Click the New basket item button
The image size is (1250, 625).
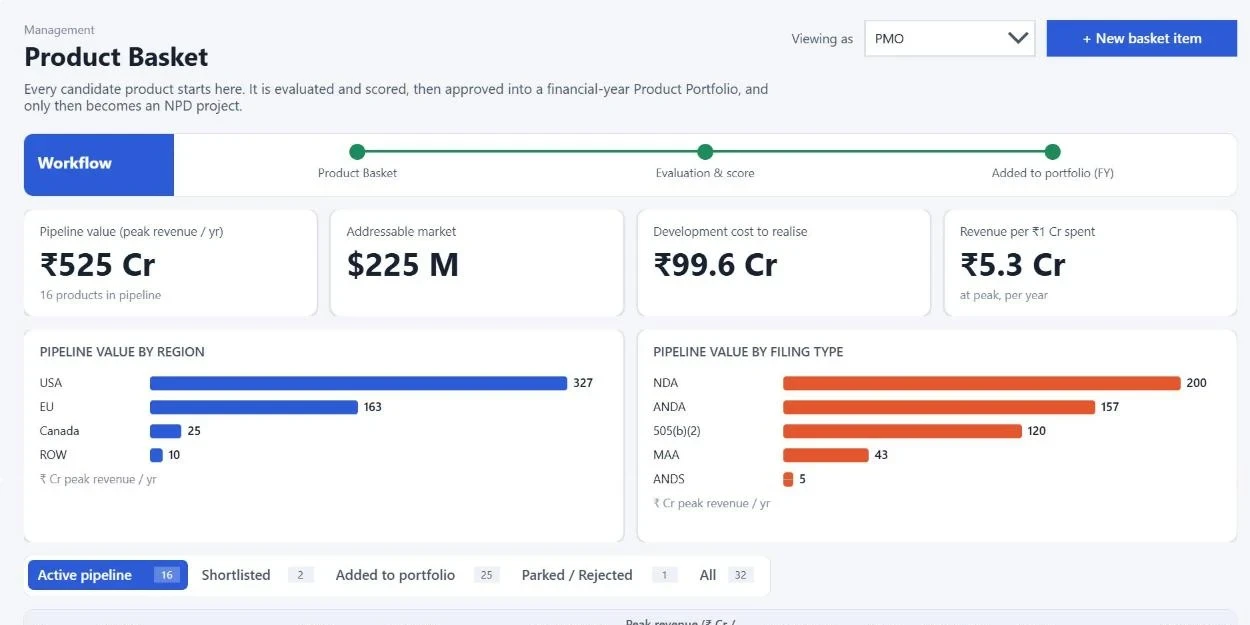point(1142,39)
